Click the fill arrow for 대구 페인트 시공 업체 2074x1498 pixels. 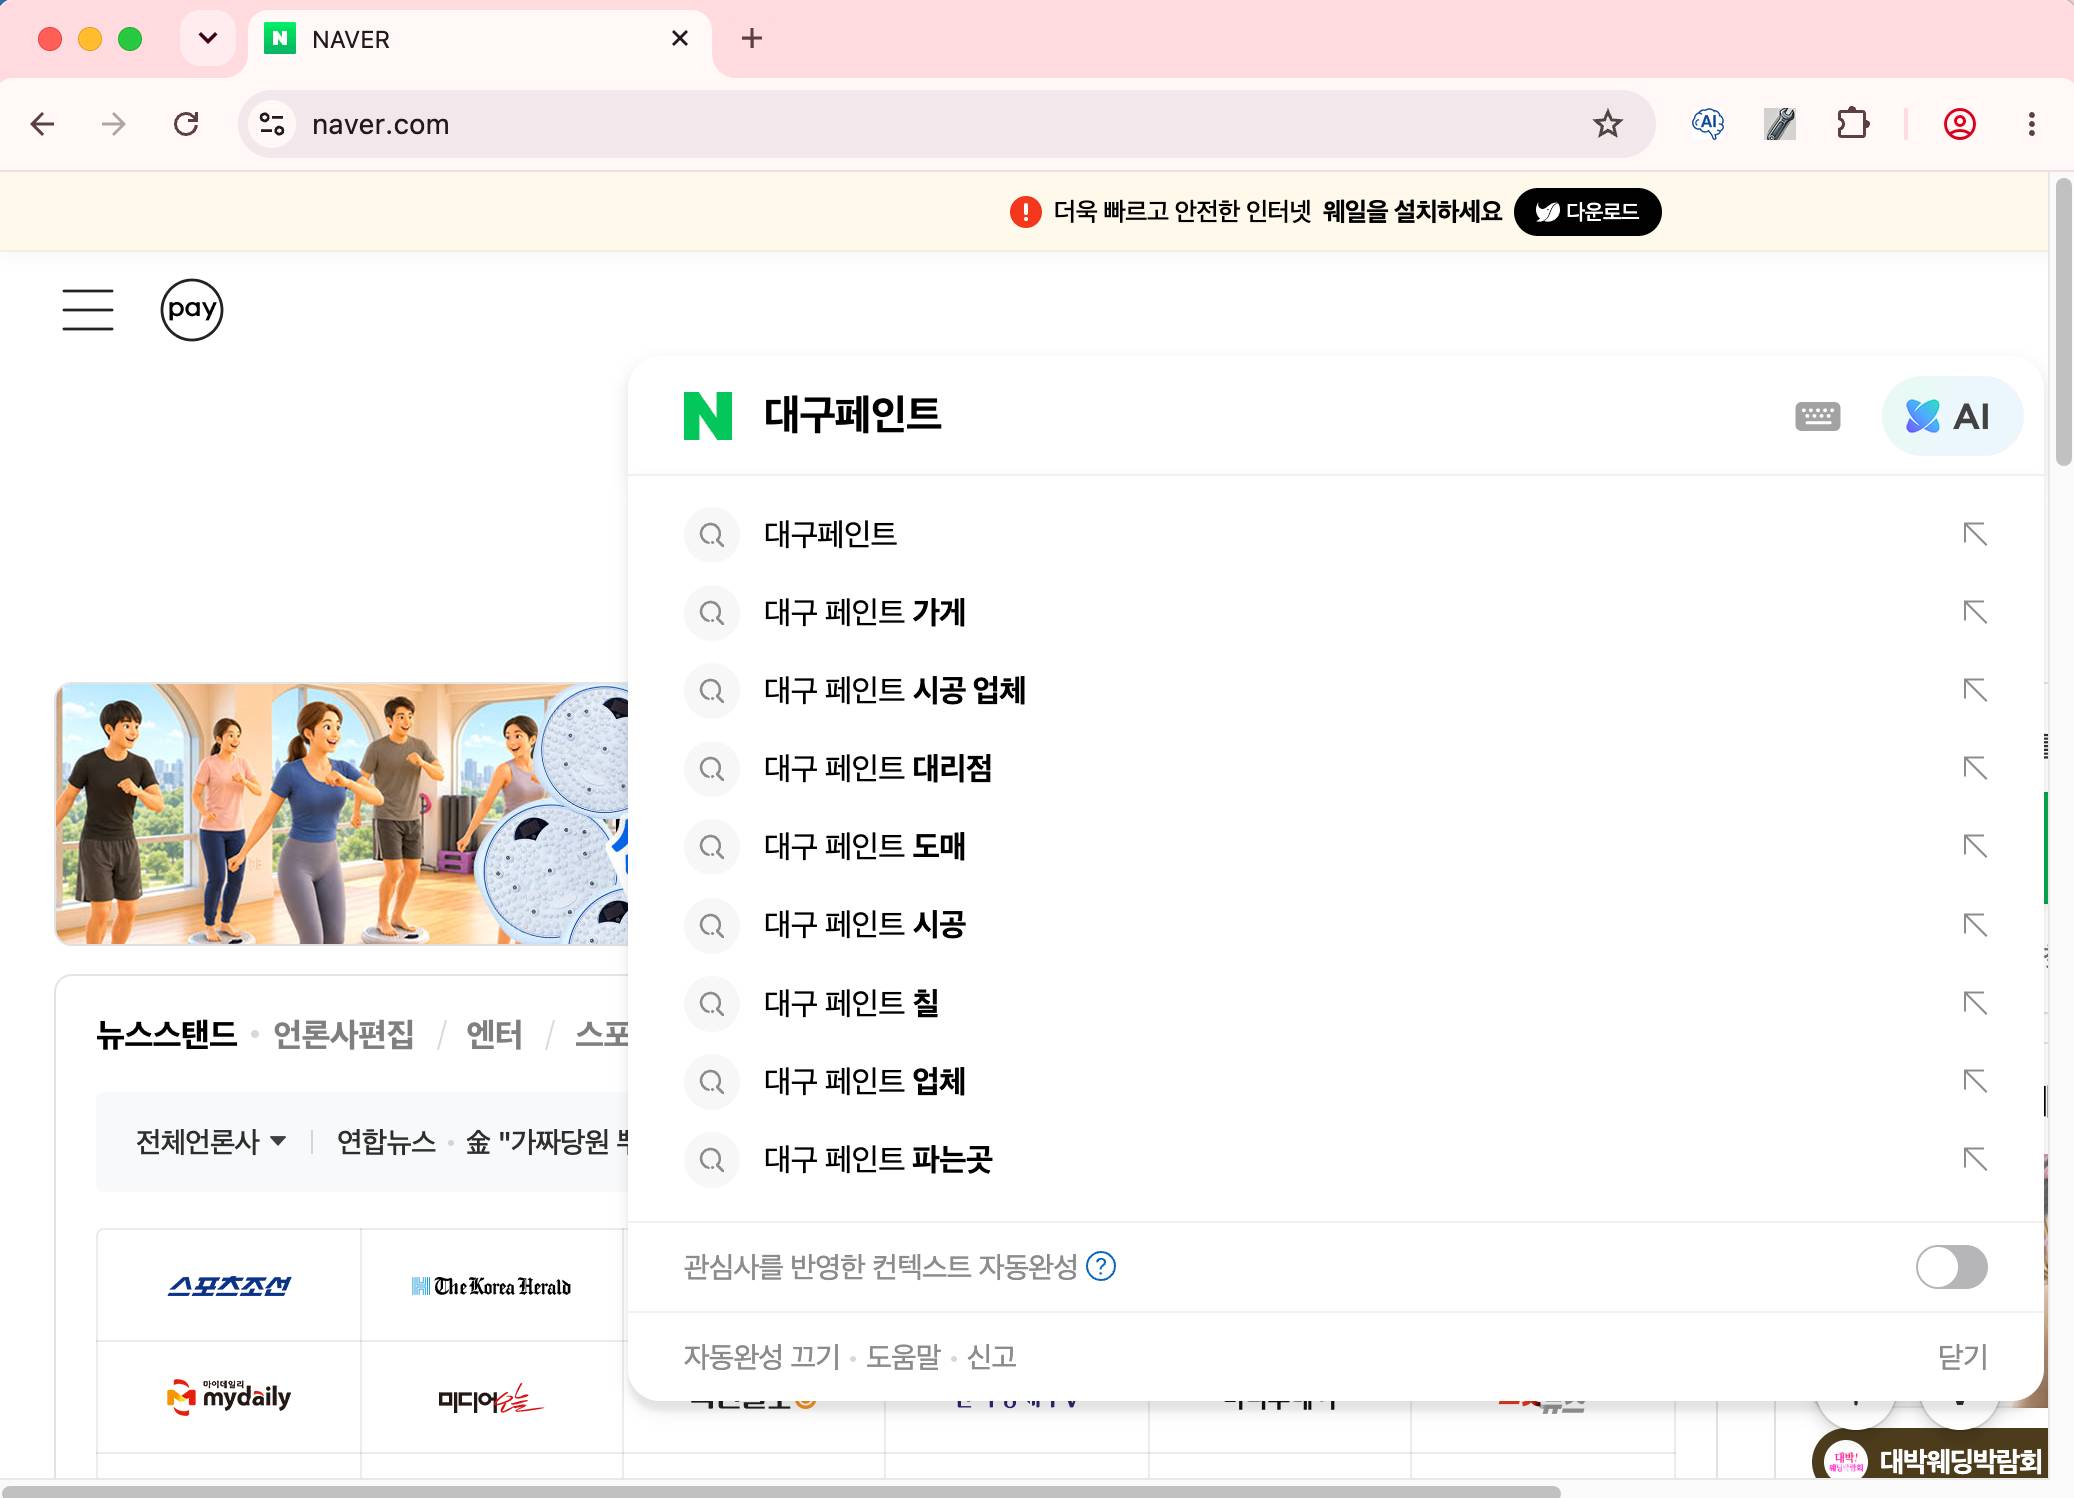(1974, 690)
